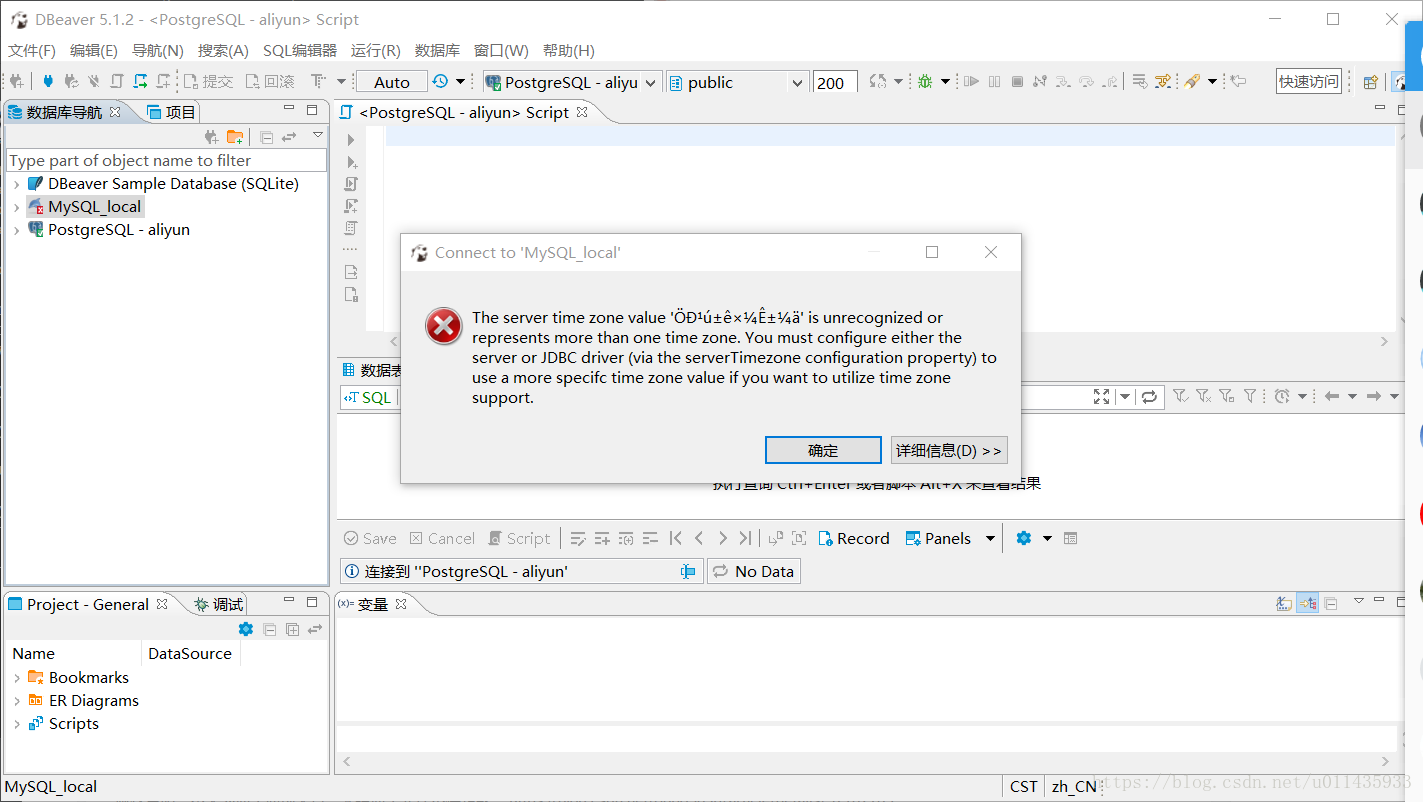Open the 编辑(E) menu
Screen dimensions: 1423x802
coord(94,50)
